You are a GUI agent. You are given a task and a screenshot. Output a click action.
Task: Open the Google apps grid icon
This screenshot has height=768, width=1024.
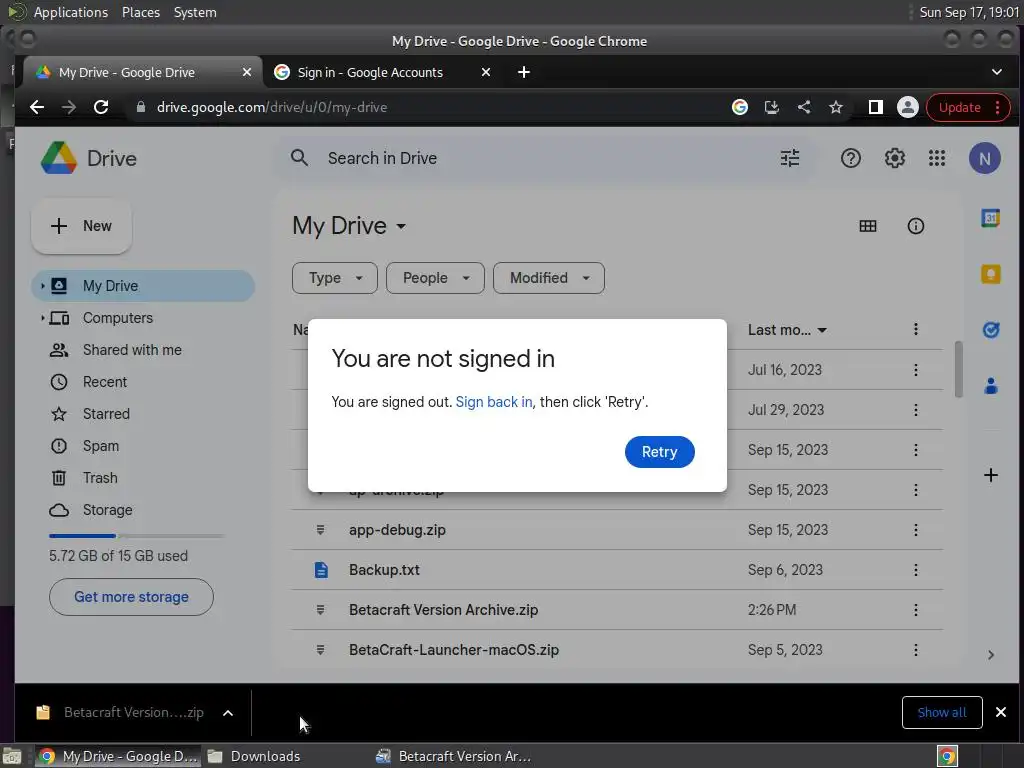(936, 158)
